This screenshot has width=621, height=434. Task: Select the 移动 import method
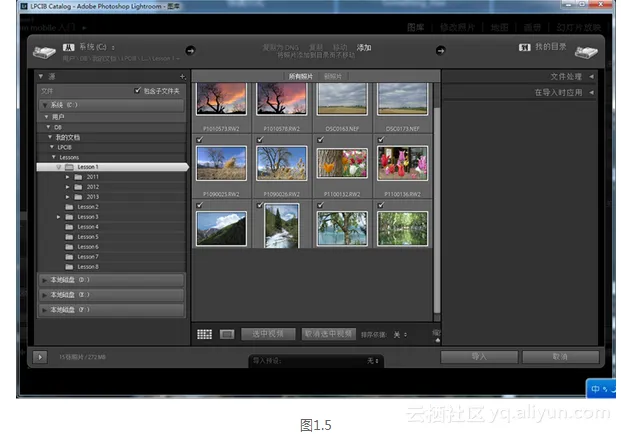click(x=340, y=48)
